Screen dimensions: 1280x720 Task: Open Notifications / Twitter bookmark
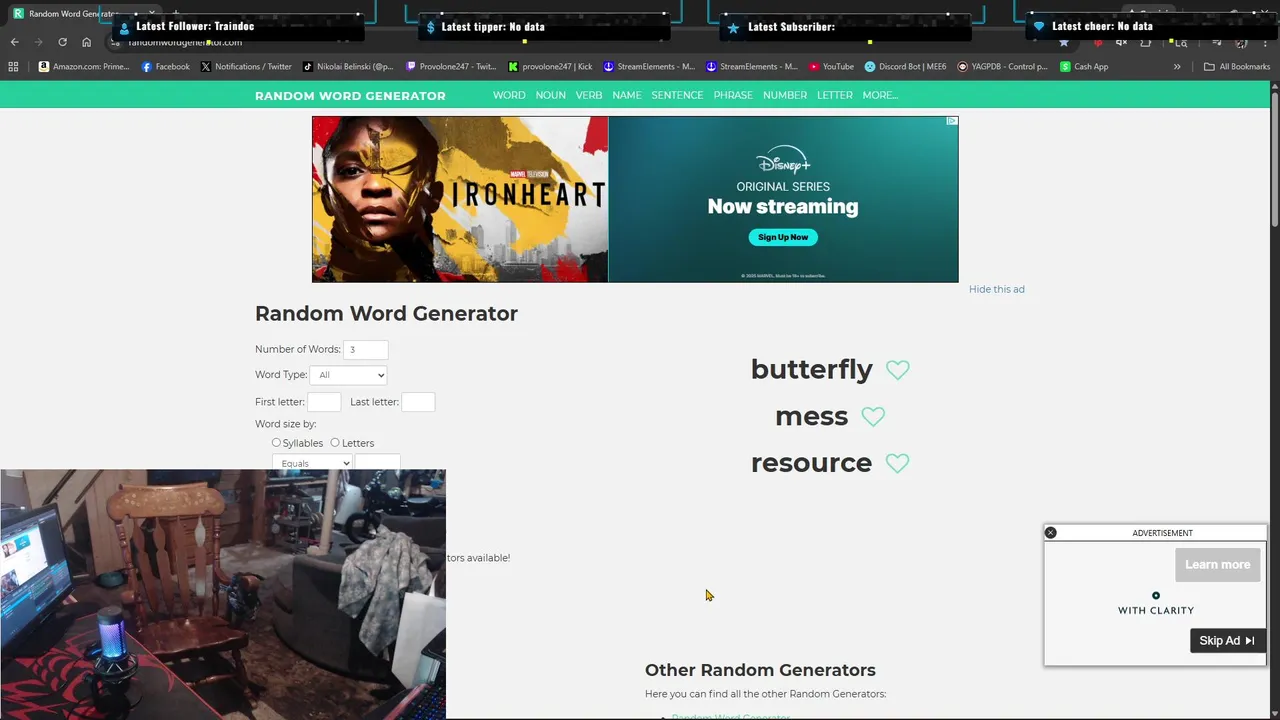[246, 67]
